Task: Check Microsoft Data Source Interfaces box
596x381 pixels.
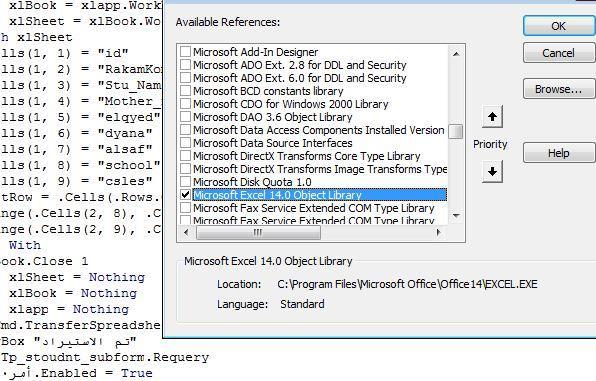Action: tap(185, 143)
